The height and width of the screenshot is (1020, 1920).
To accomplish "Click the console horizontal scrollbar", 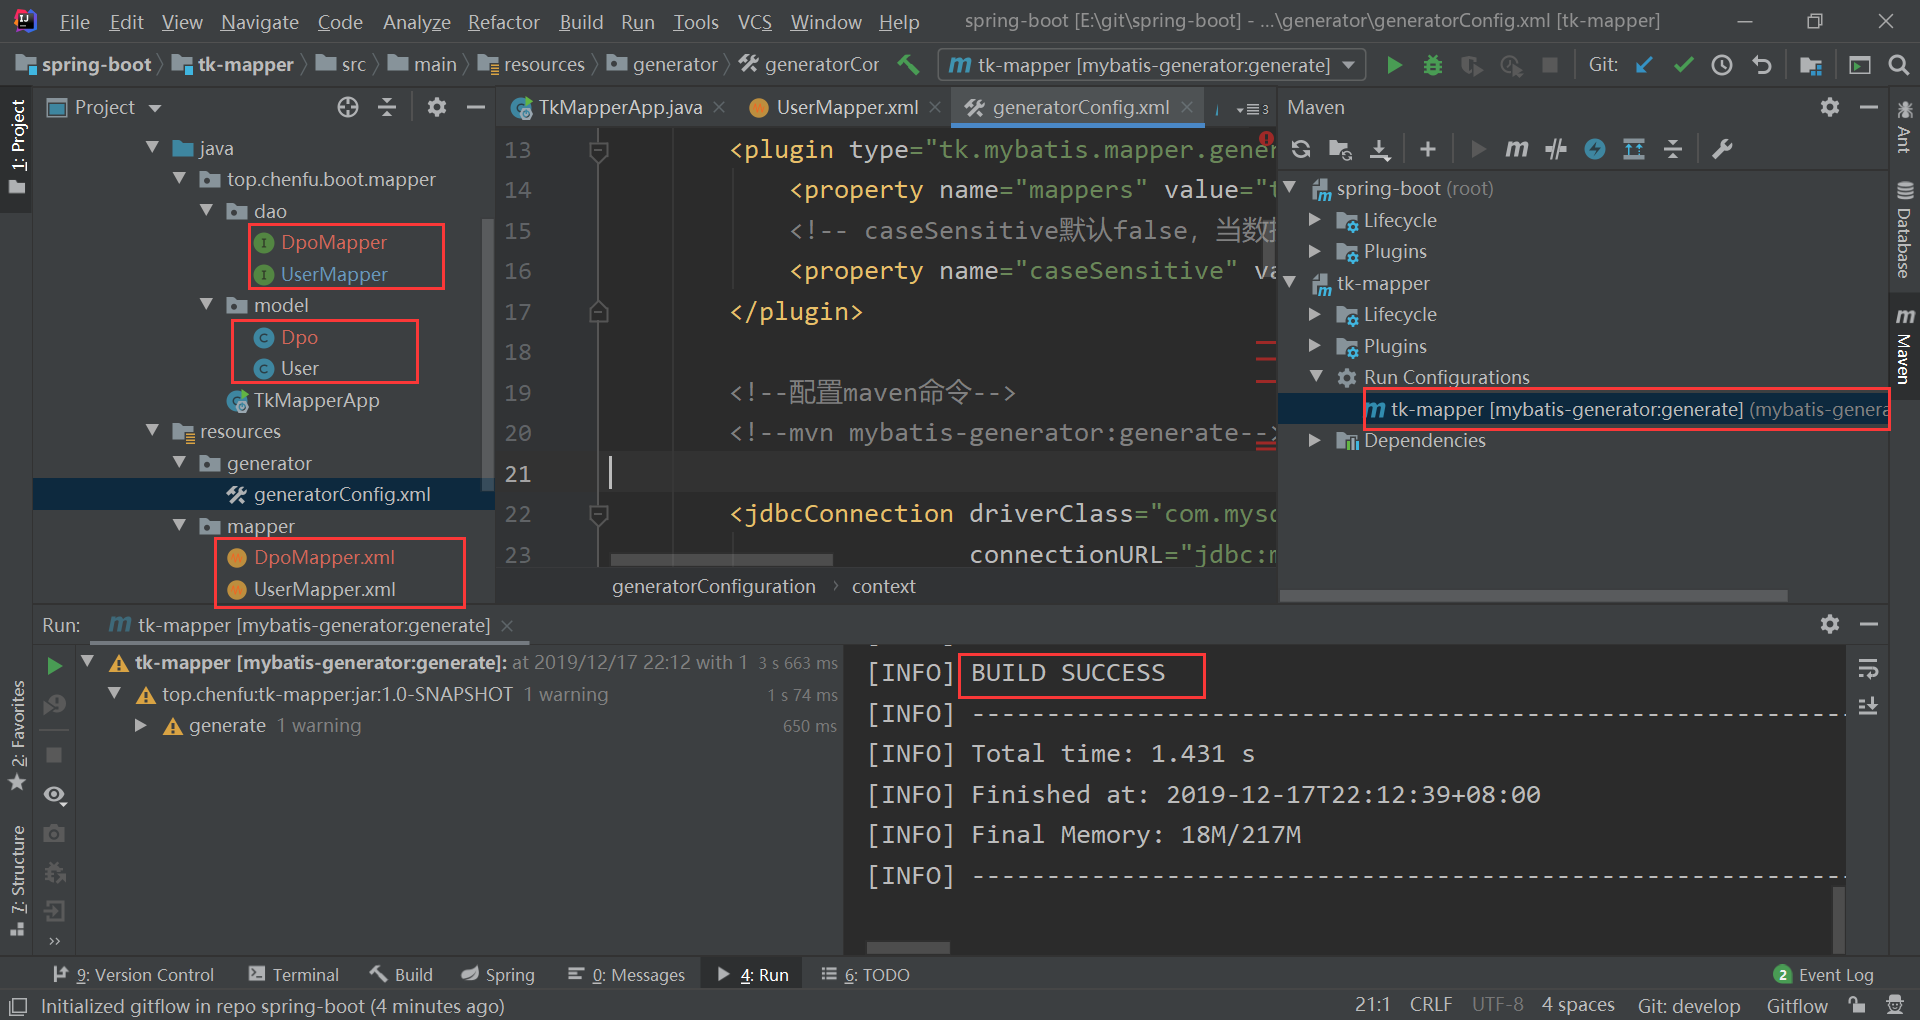I will point(908,947).
